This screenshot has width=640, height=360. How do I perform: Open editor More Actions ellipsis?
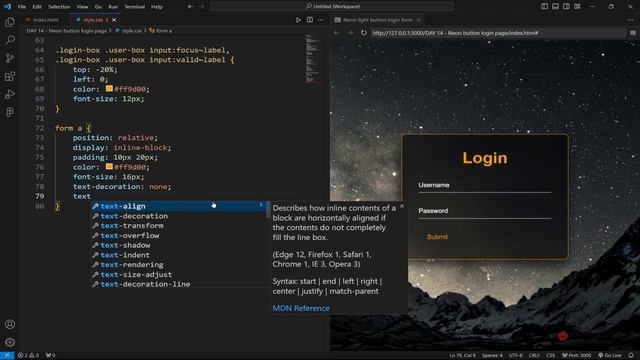point(321,20)
